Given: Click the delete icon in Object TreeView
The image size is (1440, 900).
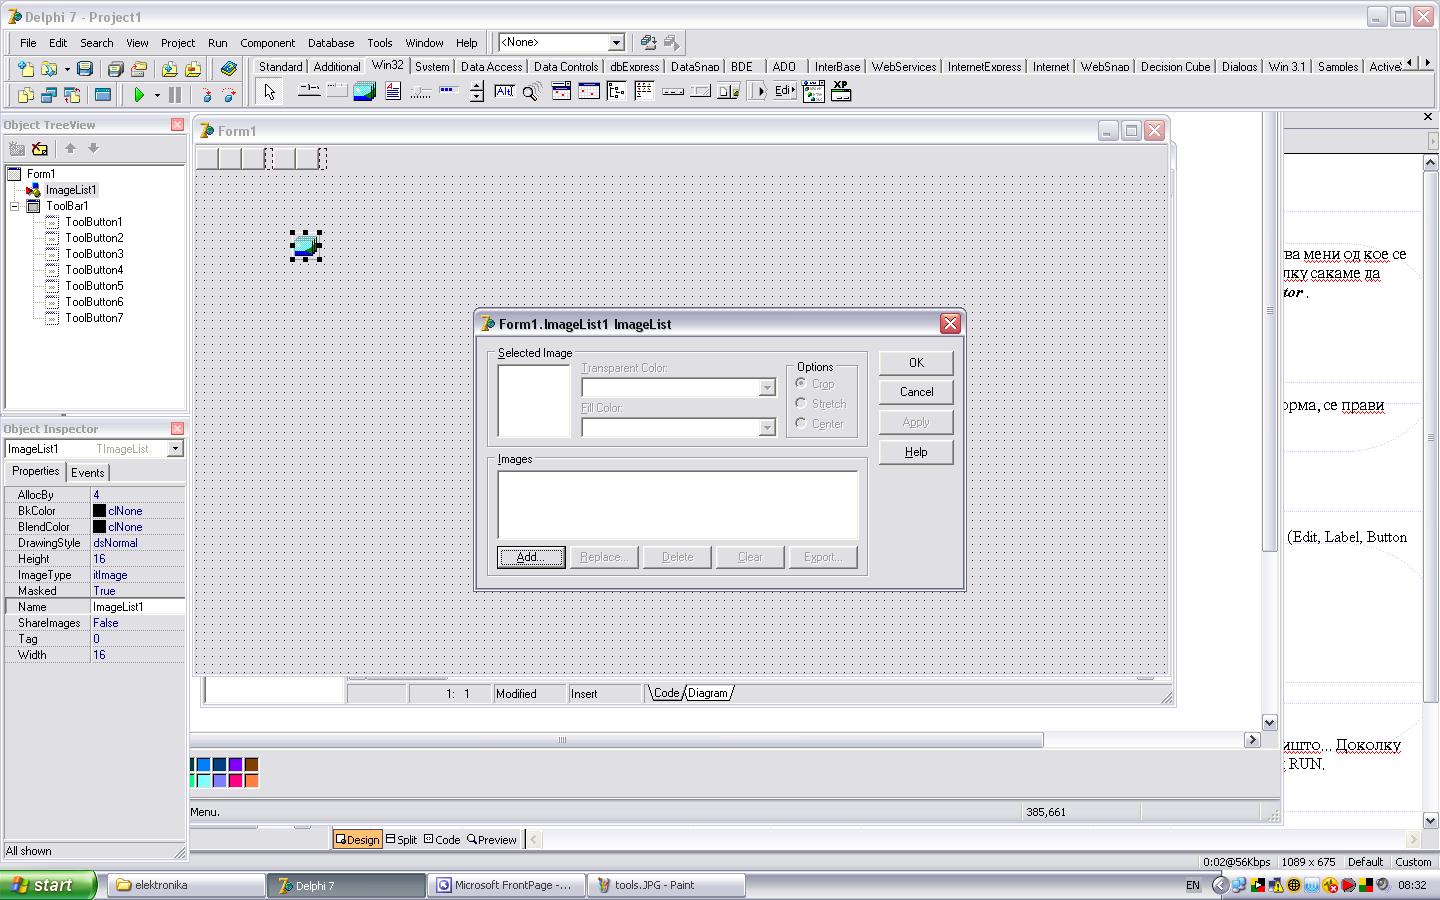Looking at the screenshot, I should pyautogui.click(x=40, y=148).
